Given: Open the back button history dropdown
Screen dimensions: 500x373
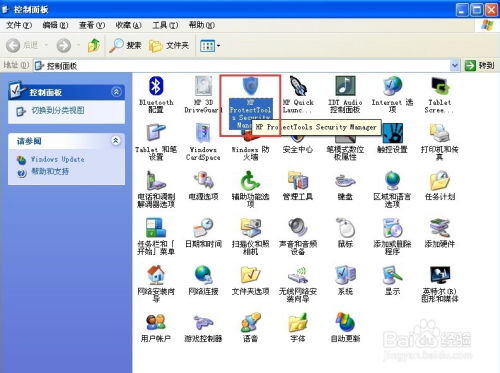Looking at the screenshot, I should click(46, 45).
